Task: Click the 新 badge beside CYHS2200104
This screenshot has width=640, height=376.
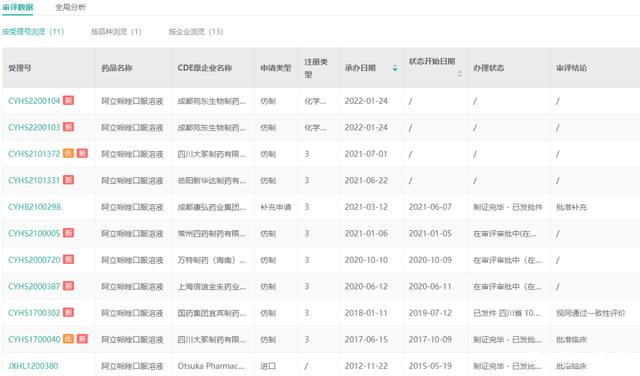Action: point(68,100)
